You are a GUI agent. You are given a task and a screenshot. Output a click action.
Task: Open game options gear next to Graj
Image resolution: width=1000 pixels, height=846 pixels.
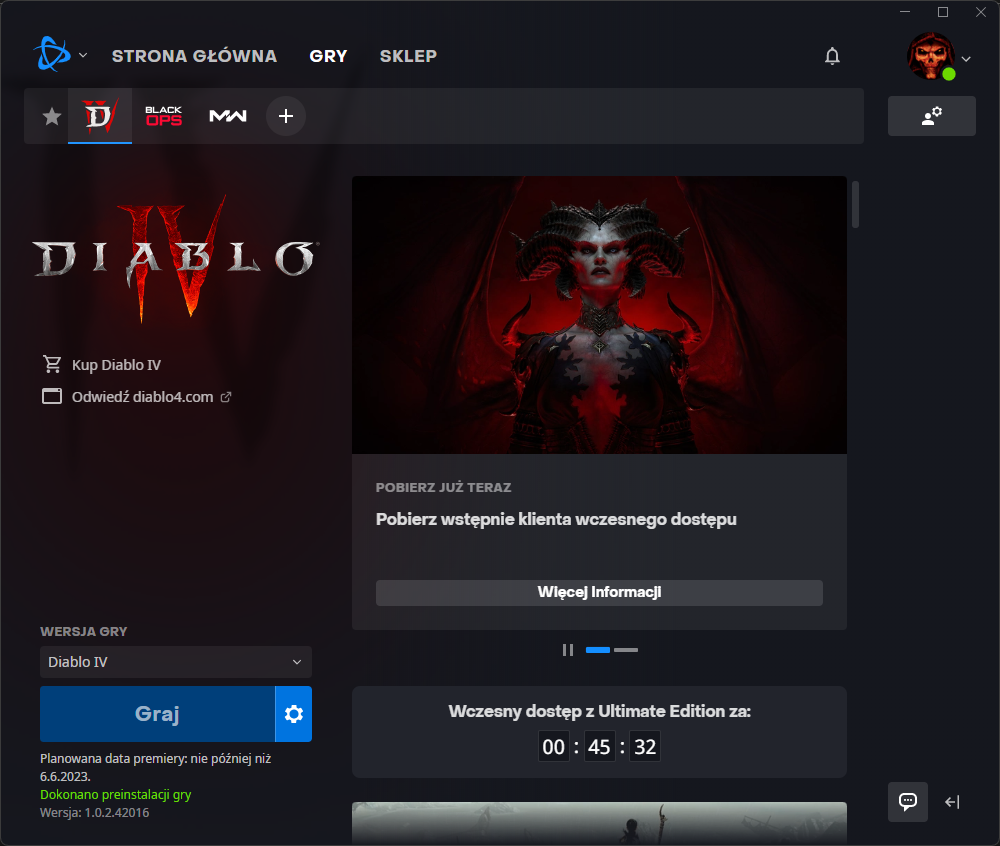[293, 714]
